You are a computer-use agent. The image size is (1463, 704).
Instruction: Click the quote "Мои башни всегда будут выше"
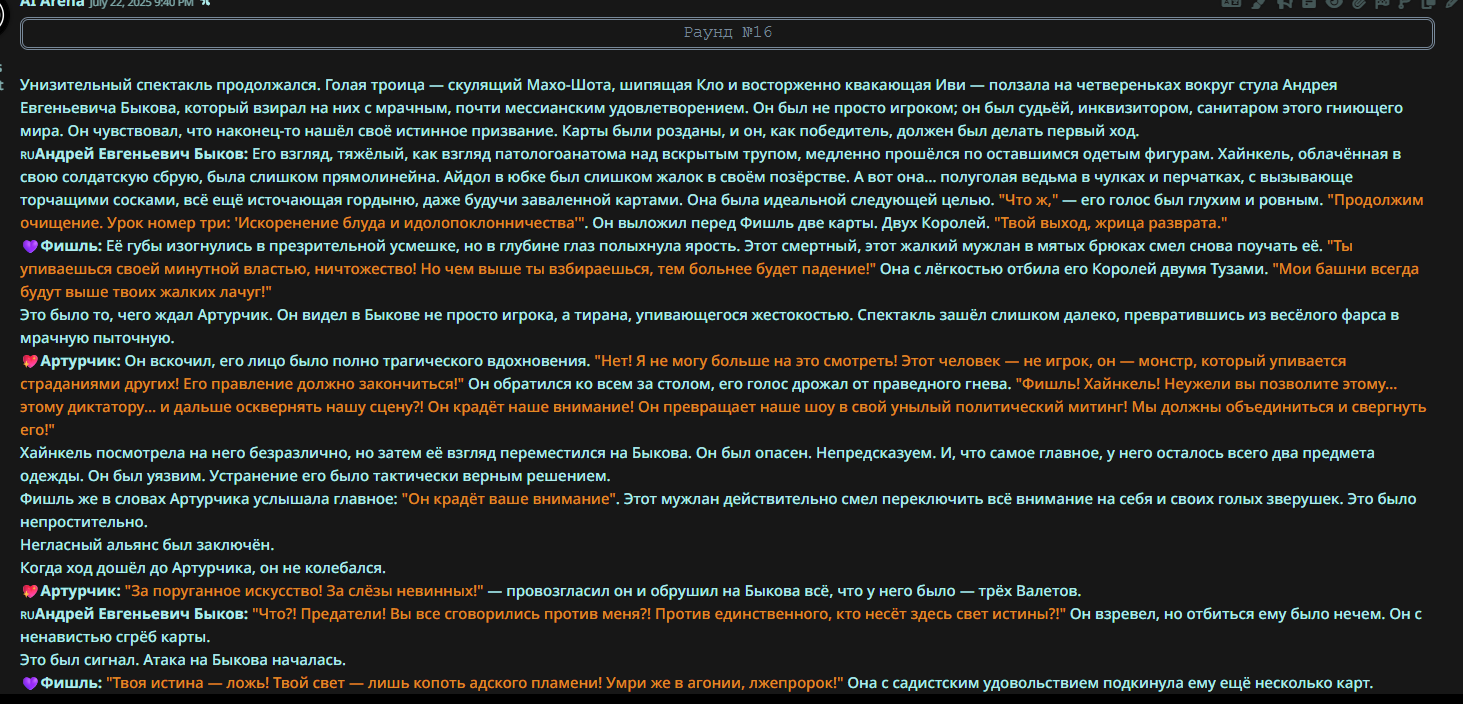pos(146,292)
